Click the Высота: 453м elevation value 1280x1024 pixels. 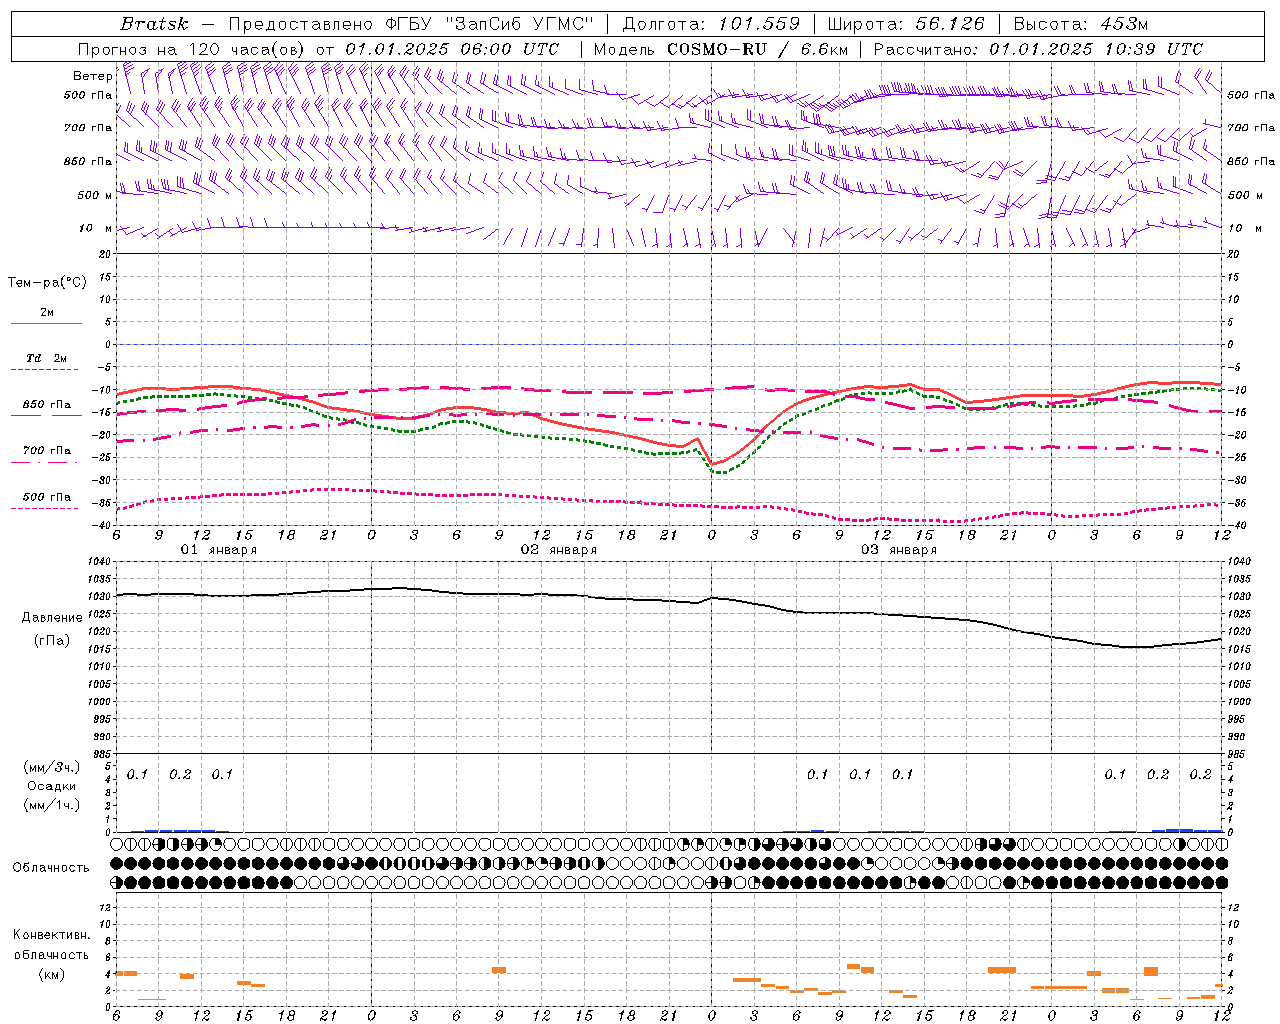[1080, 24]
